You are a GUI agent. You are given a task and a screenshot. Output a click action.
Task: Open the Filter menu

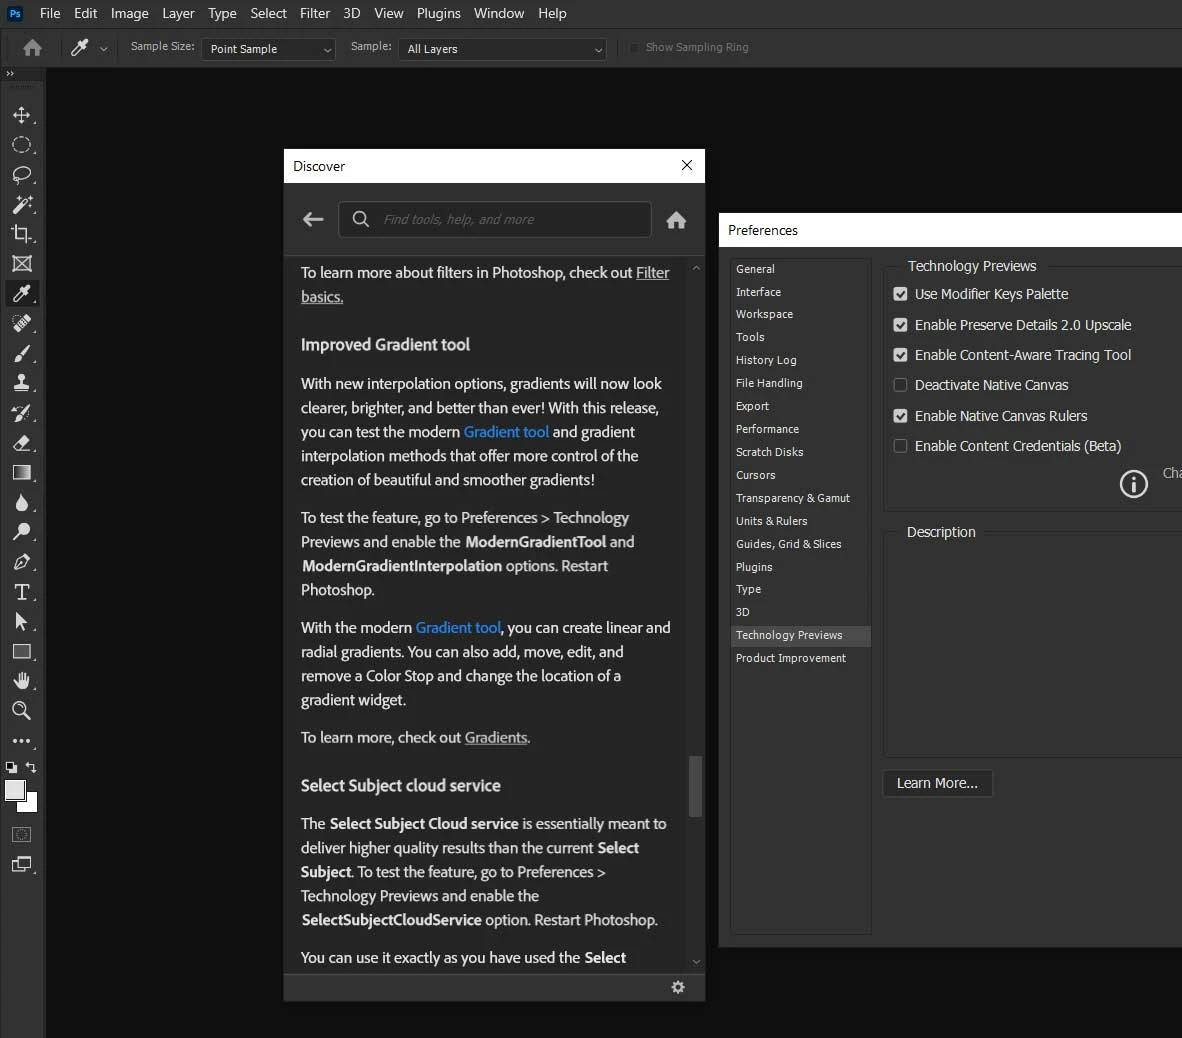[315, 14]
